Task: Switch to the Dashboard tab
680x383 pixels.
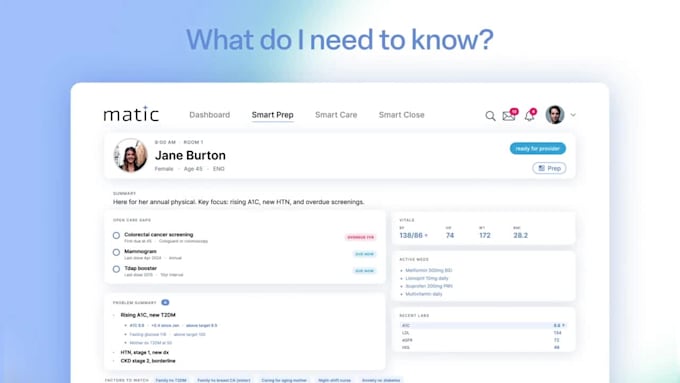Action: (209, 115)
